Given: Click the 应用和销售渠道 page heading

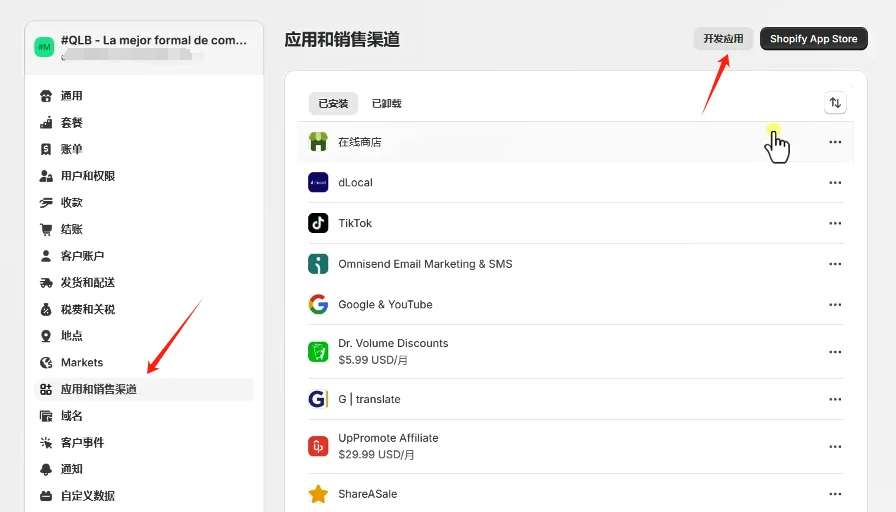Looking at the screenshot, I should (342, 39).
